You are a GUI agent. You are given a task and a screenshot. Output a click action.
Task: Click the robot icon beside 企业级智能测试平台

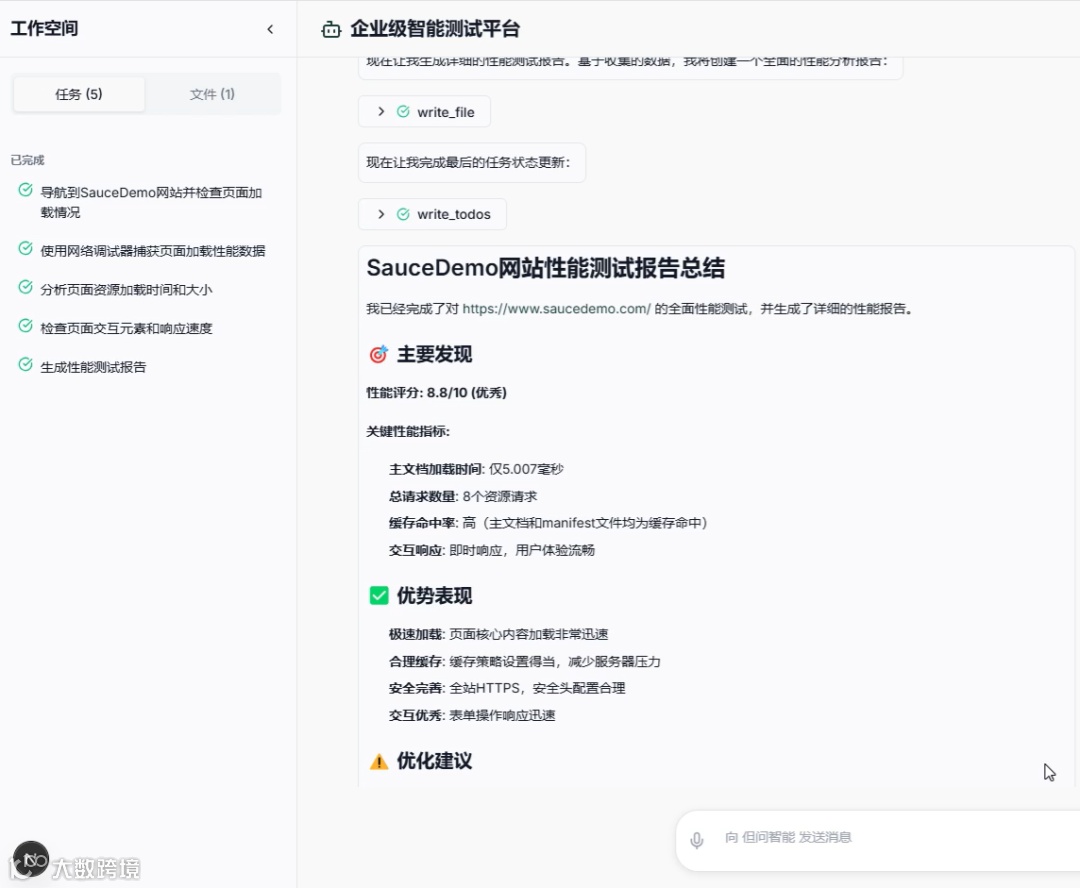click(331, 30)
